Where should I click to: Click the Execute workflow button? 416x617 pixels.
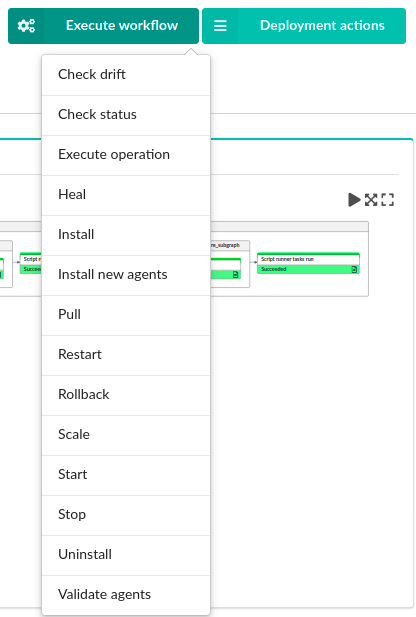tap(103, 26)
